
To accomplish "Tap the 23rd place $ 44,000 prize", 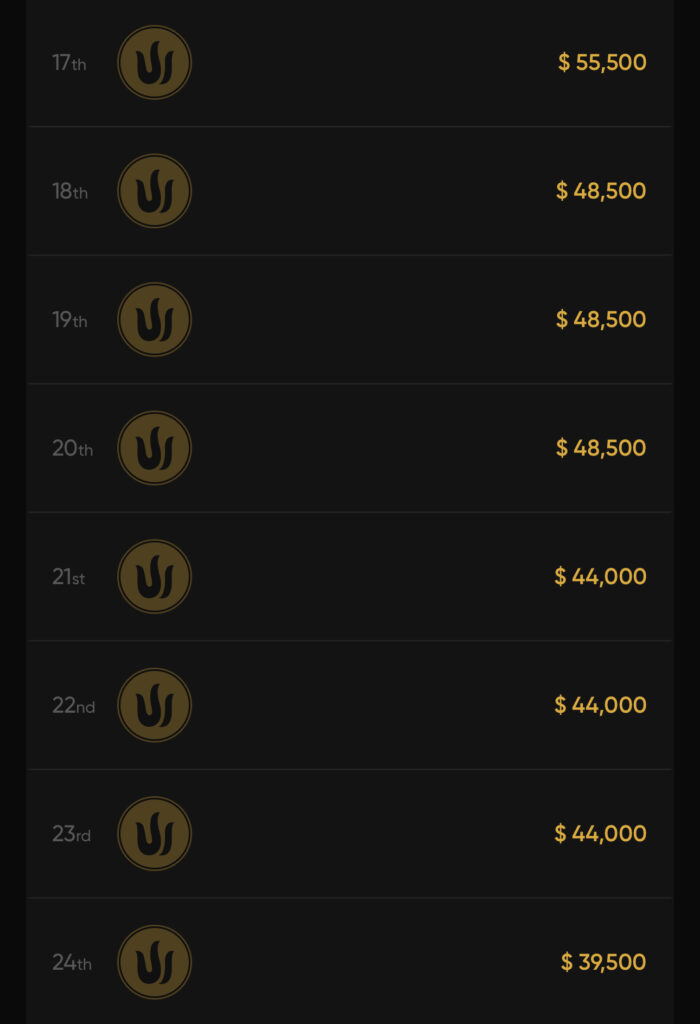I will click(600, 834).
